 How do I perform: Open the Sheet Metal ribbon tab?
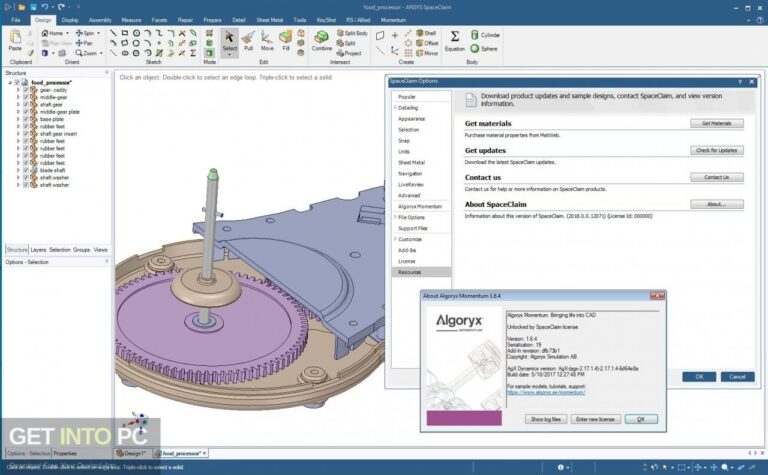pos(269,20)
